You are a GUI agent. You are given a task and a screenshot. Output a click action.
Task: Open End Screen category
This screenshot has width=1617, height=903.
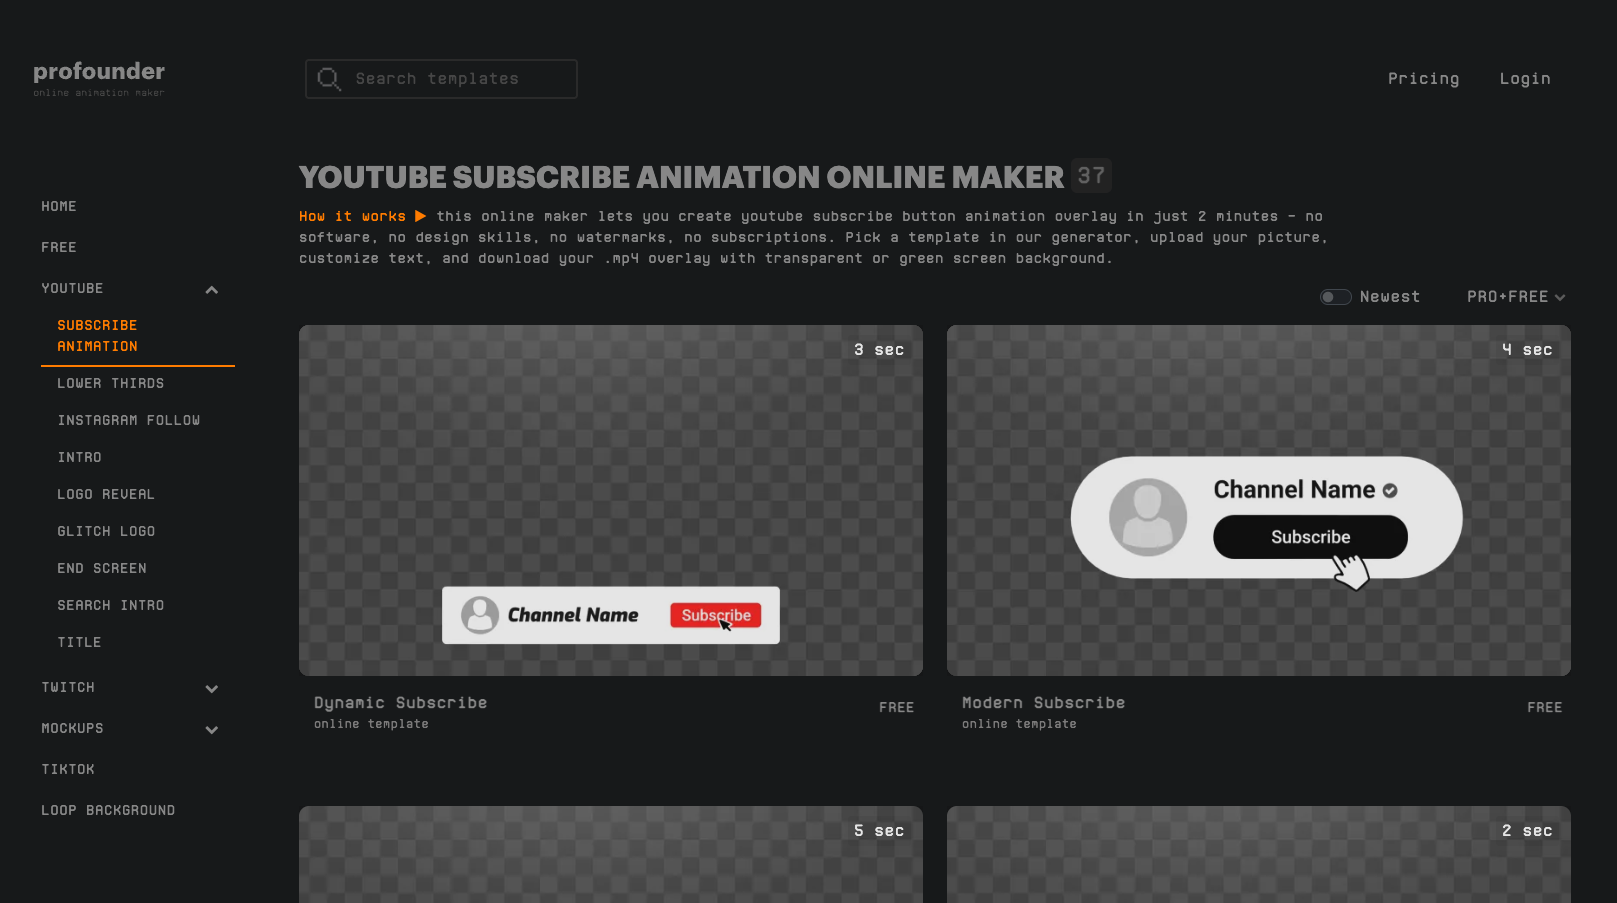click(102, 568)
